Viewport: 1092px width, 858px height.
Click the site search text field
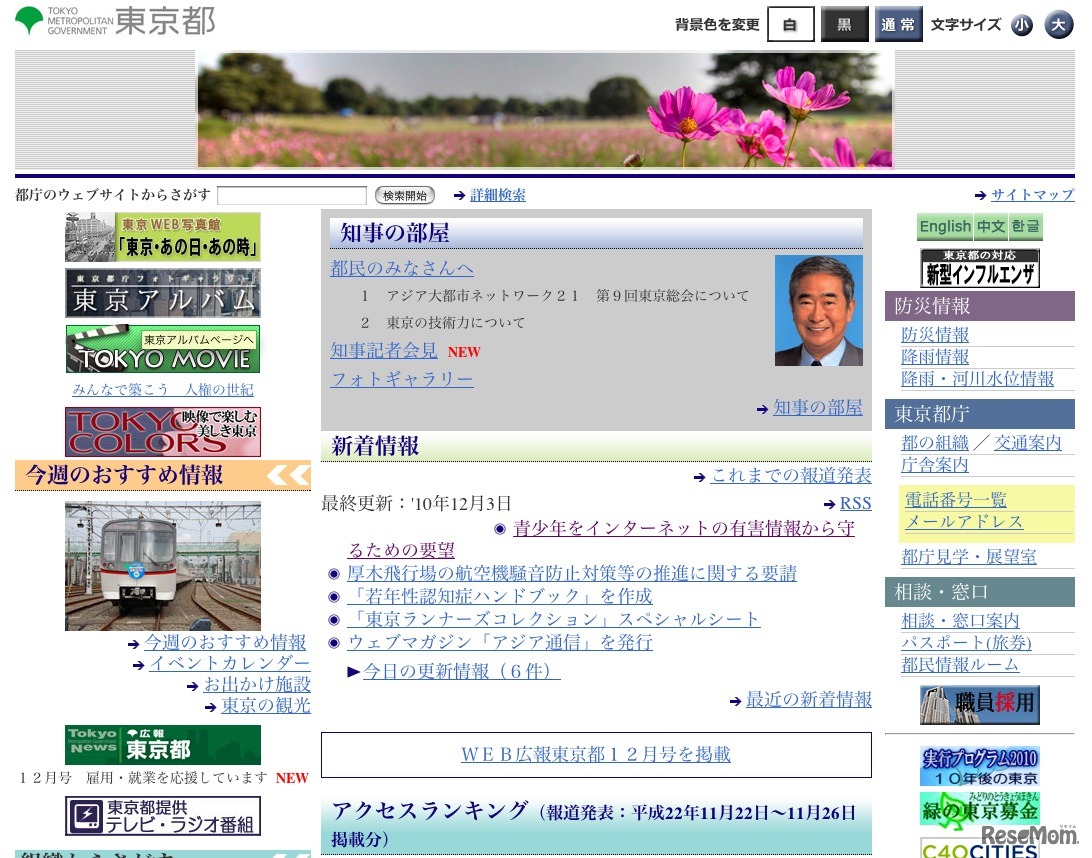point(292,195)
